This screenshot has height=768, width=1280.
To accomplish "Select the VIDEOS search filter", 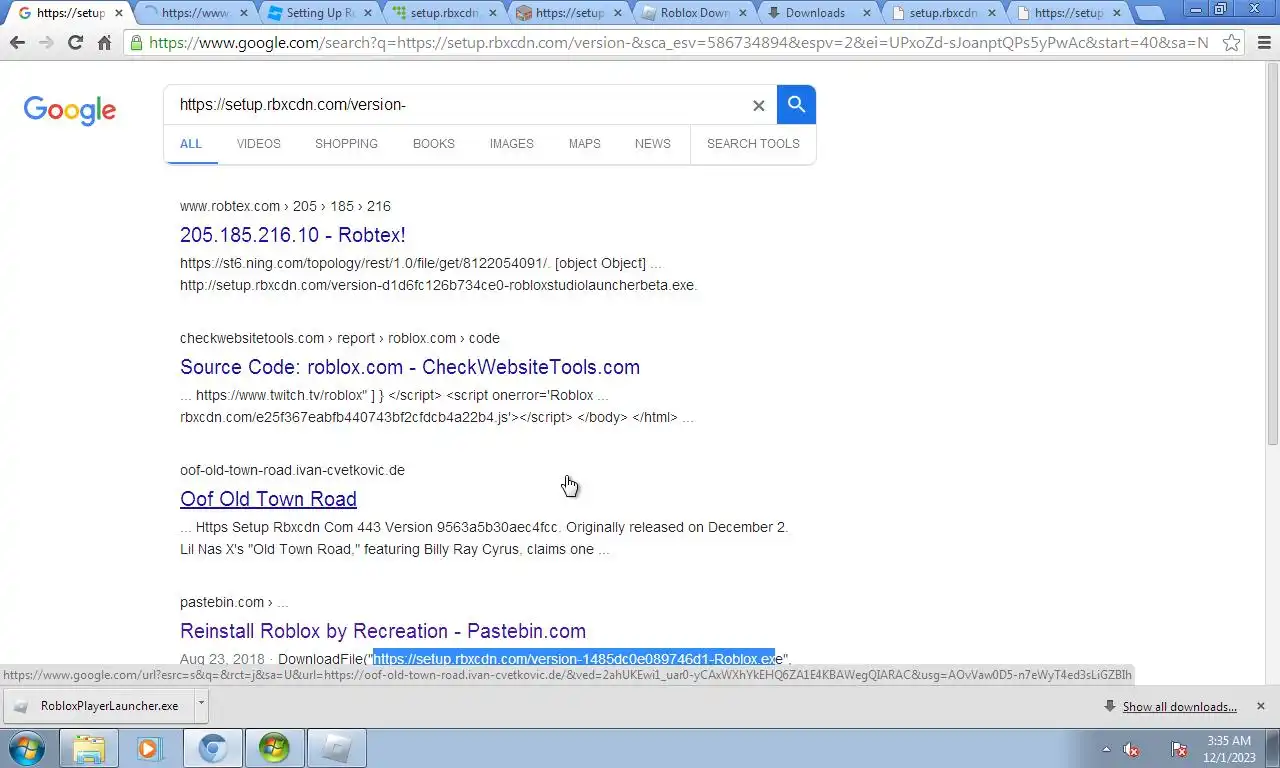I will pos(259,144).
